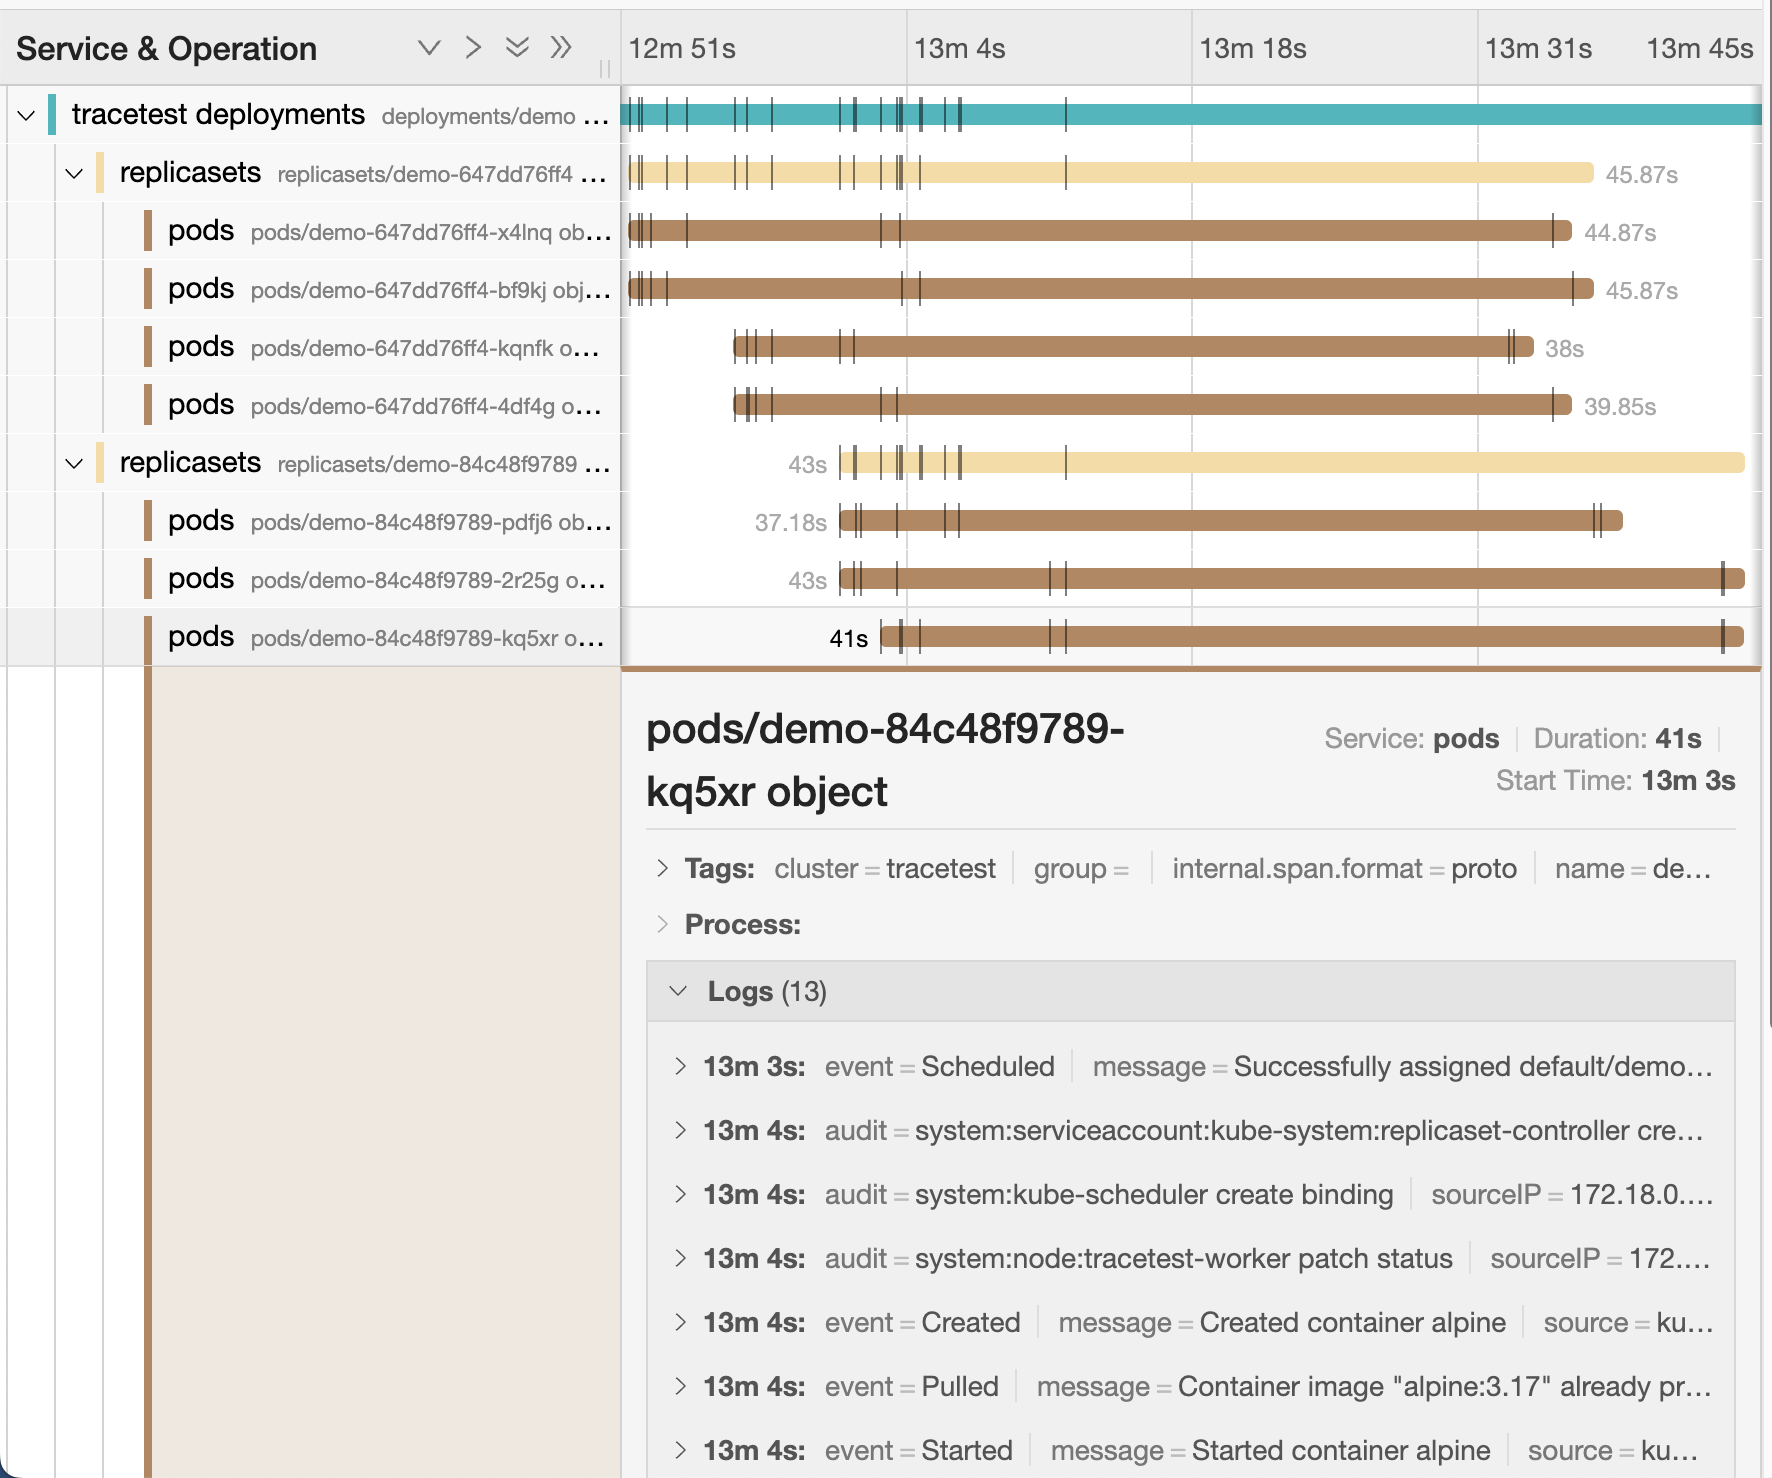Expand the Created container alpine log entry
The image size is (1772, 1478).
pos(680,1322)
